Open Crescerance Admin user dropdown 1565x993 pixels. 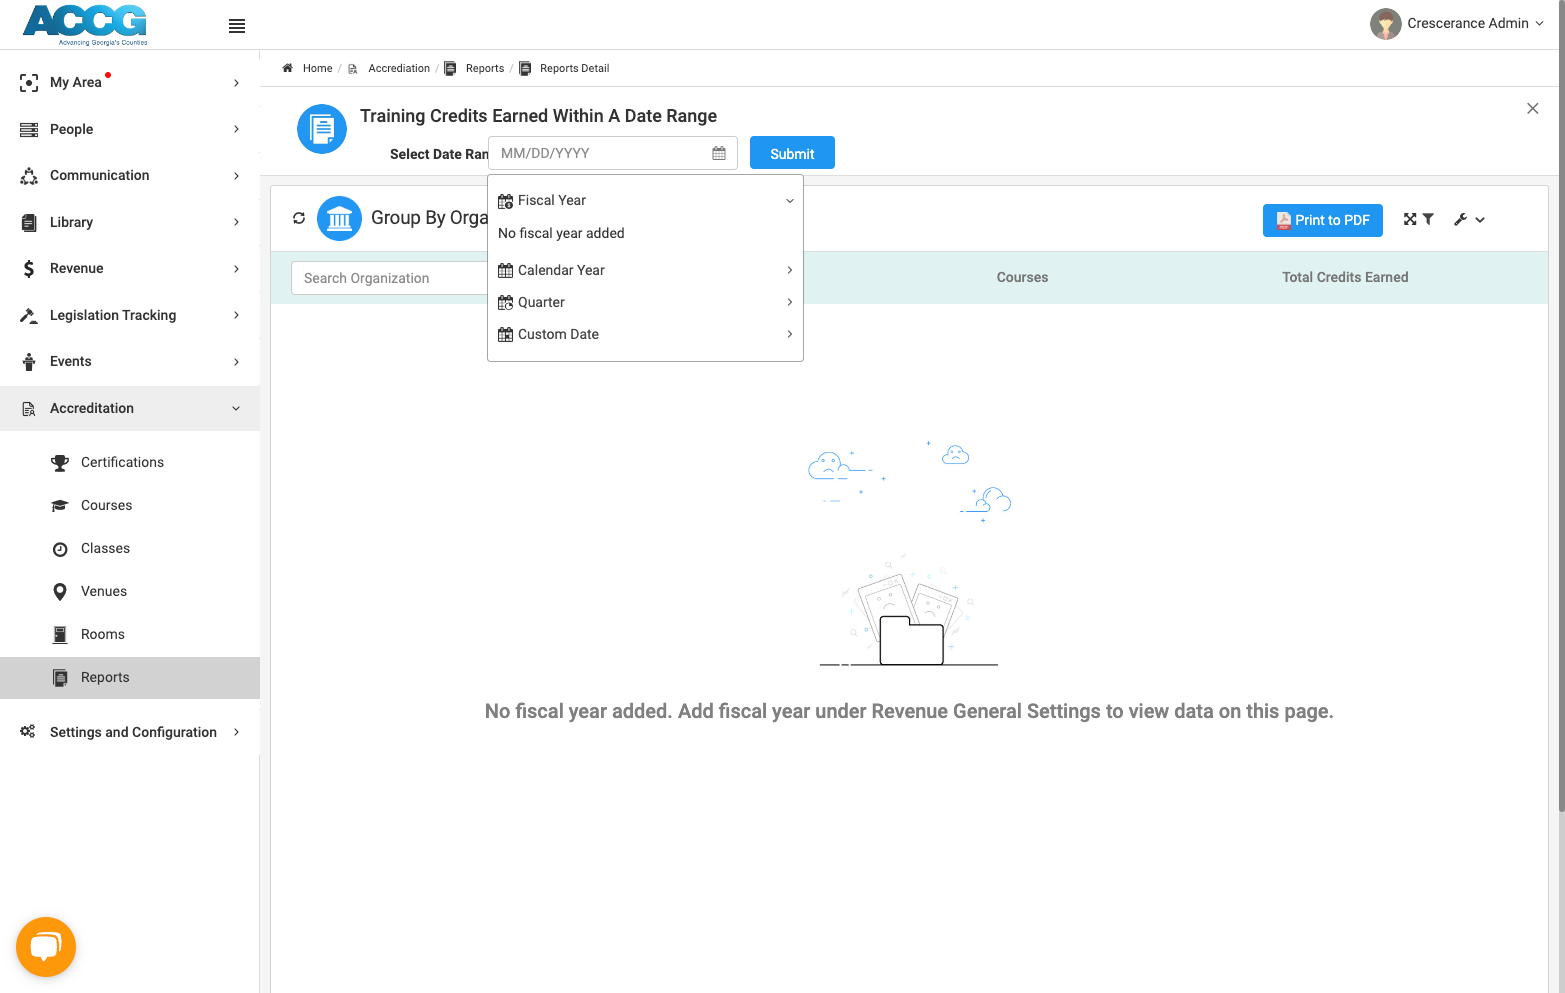click(x=1457, y=24)
